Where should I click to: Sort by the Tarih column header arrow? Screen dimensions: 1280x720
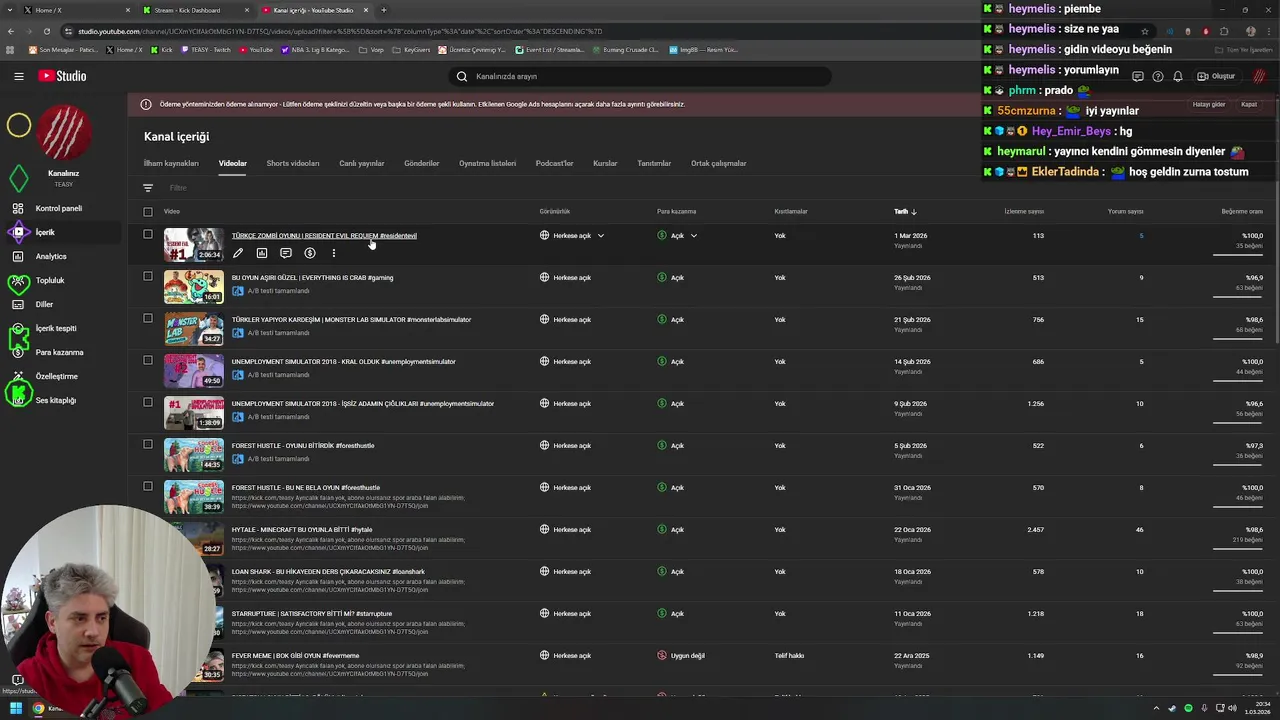(x=913, y=212)
